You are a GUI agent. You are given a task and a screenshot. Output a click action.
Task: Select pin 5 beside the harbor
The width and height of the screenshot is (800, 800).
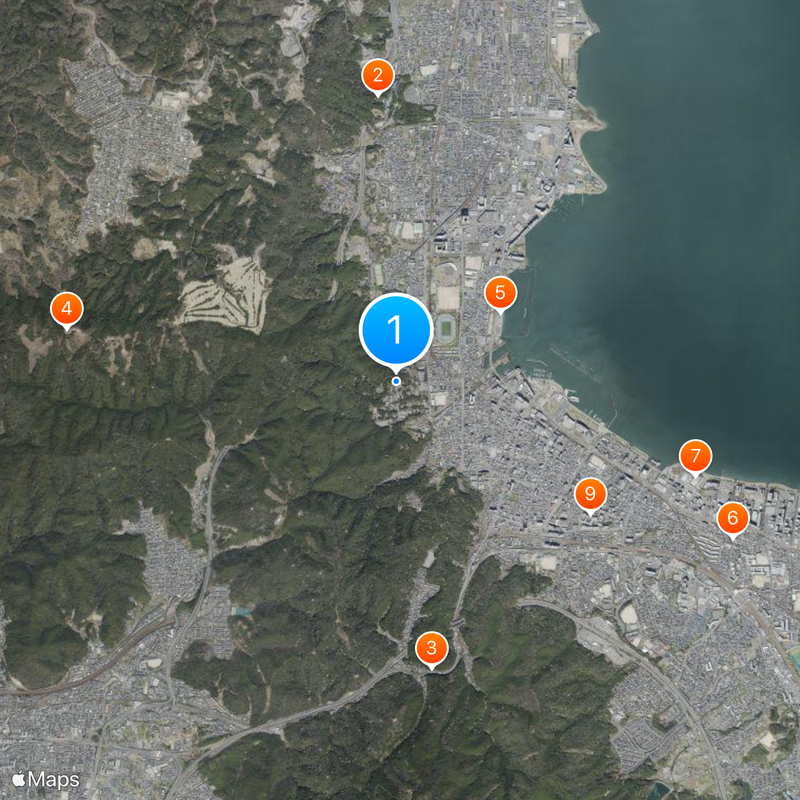point(500,293)
